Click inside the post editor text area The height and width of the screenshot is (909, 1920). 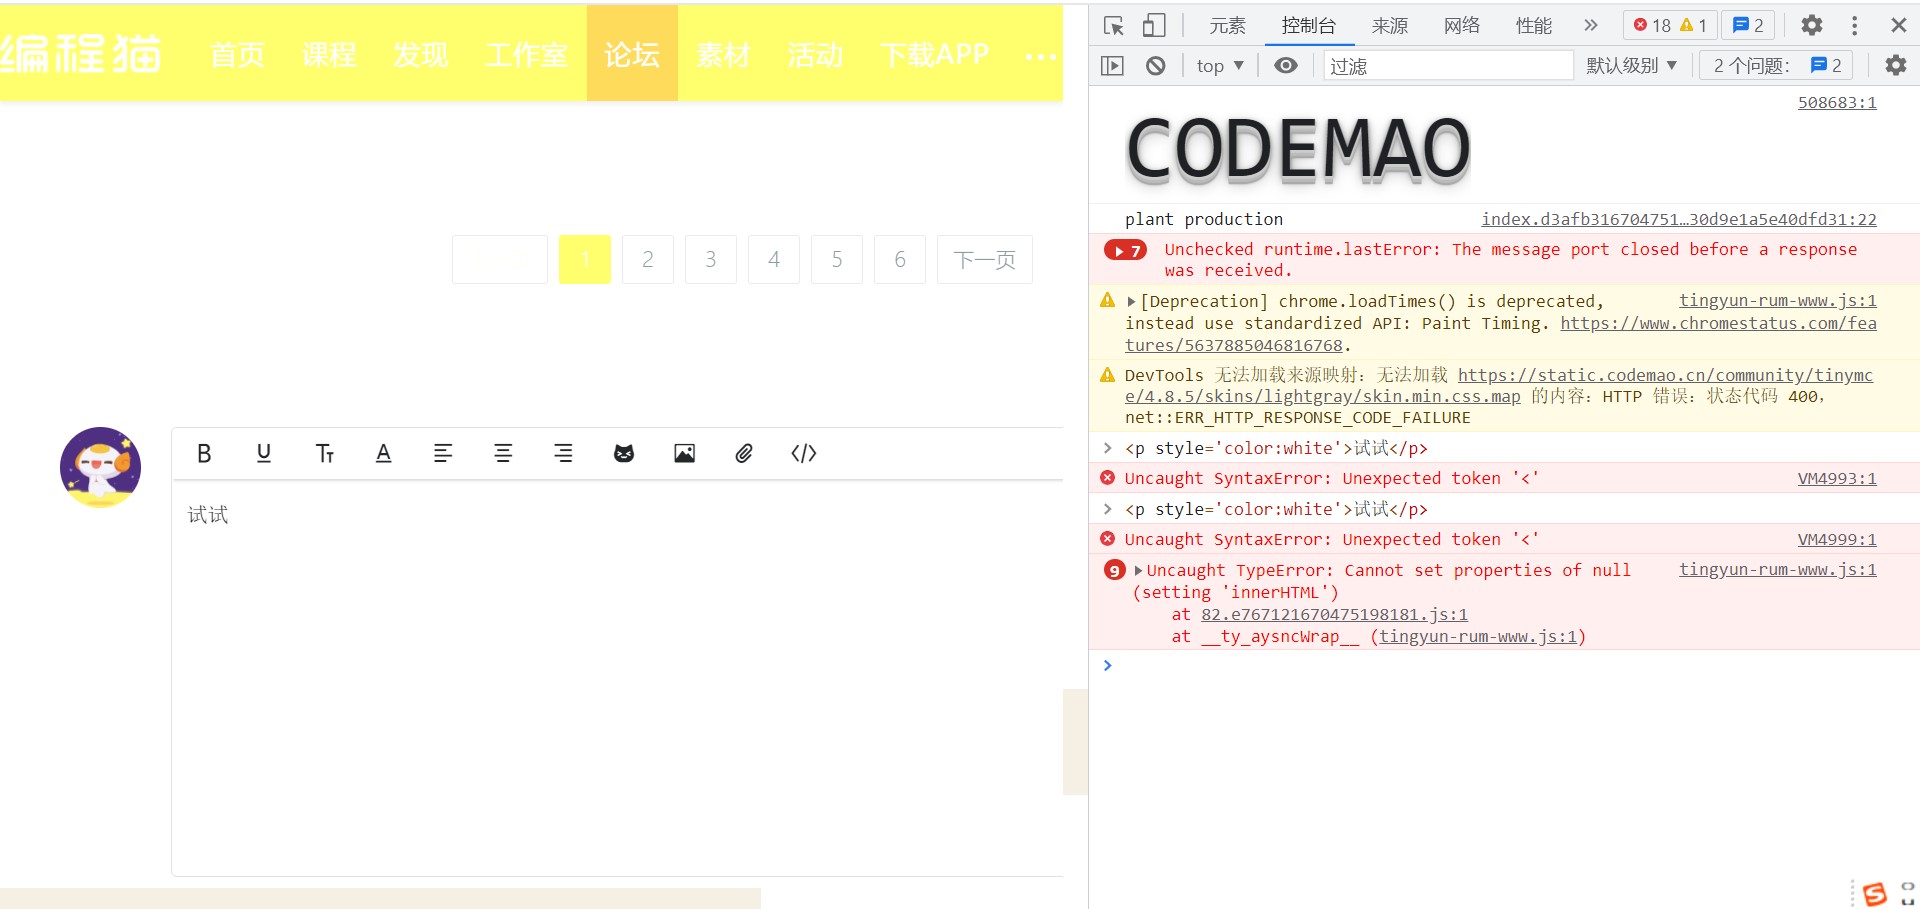[x=617, y=677]
